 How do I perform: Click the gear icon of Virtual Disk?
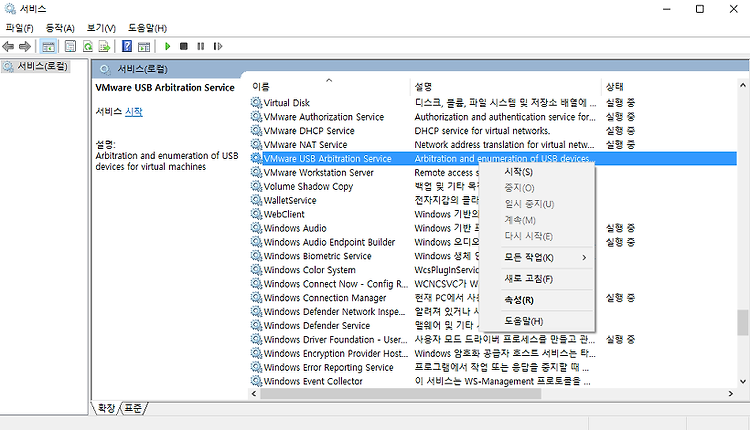[256, 102]
